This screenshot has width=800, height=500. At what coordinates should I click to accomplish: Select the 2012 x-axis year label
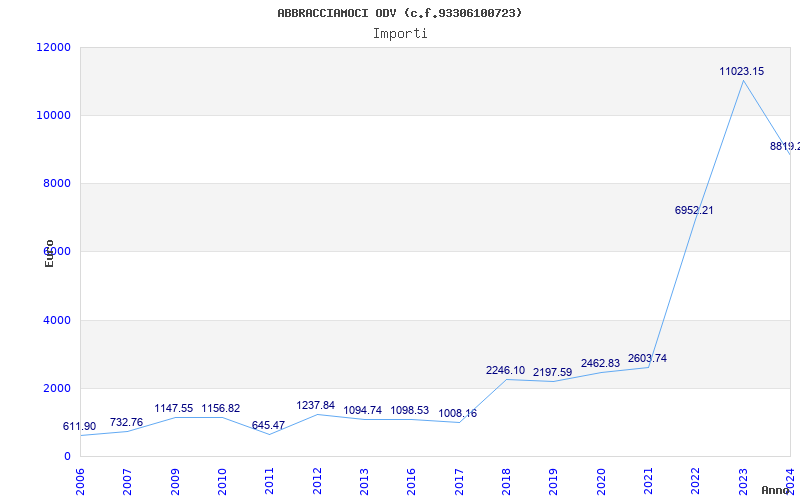pyautogui.click(x=317, y=481)
